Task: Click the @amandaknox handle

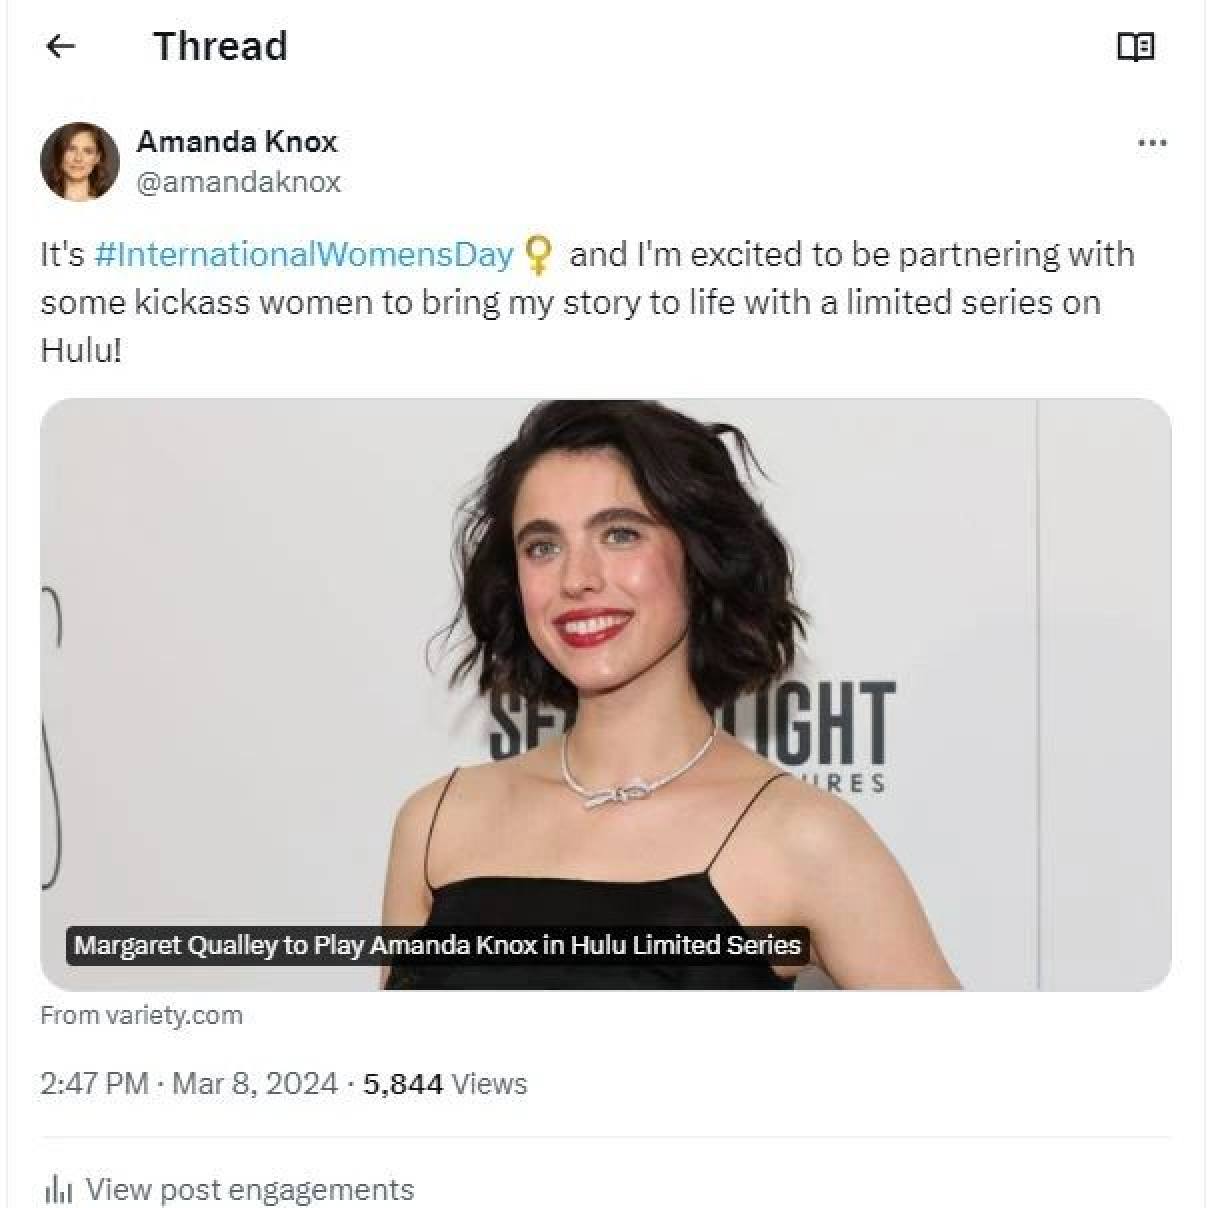Action: click(x=238, y=182)
